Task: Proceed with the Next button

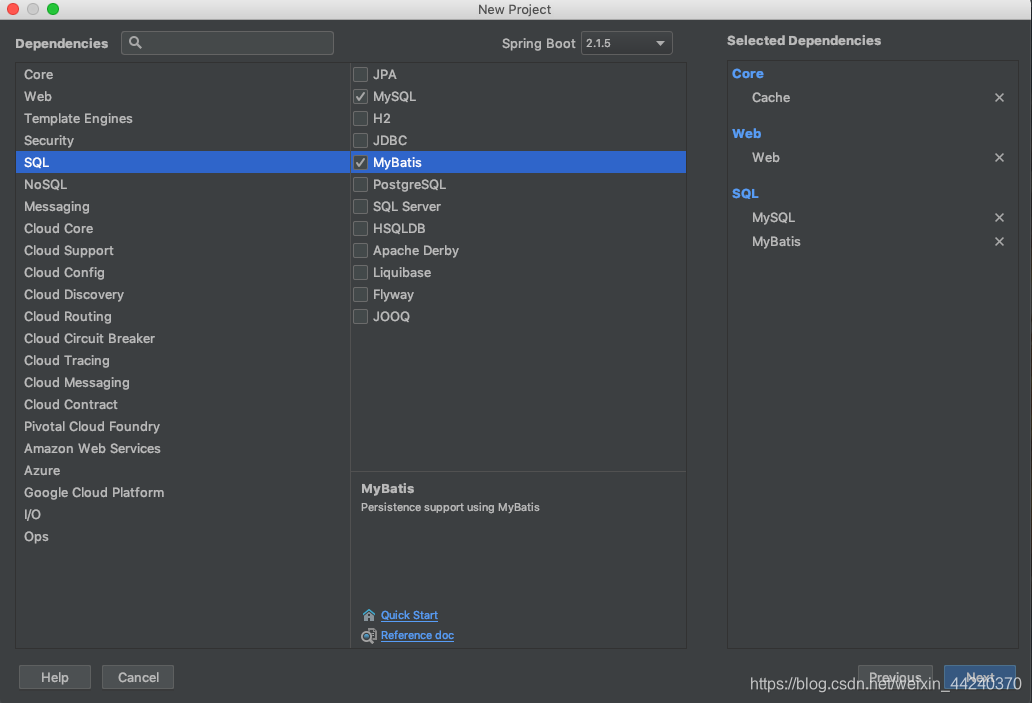Action: (x=980, y=677)
